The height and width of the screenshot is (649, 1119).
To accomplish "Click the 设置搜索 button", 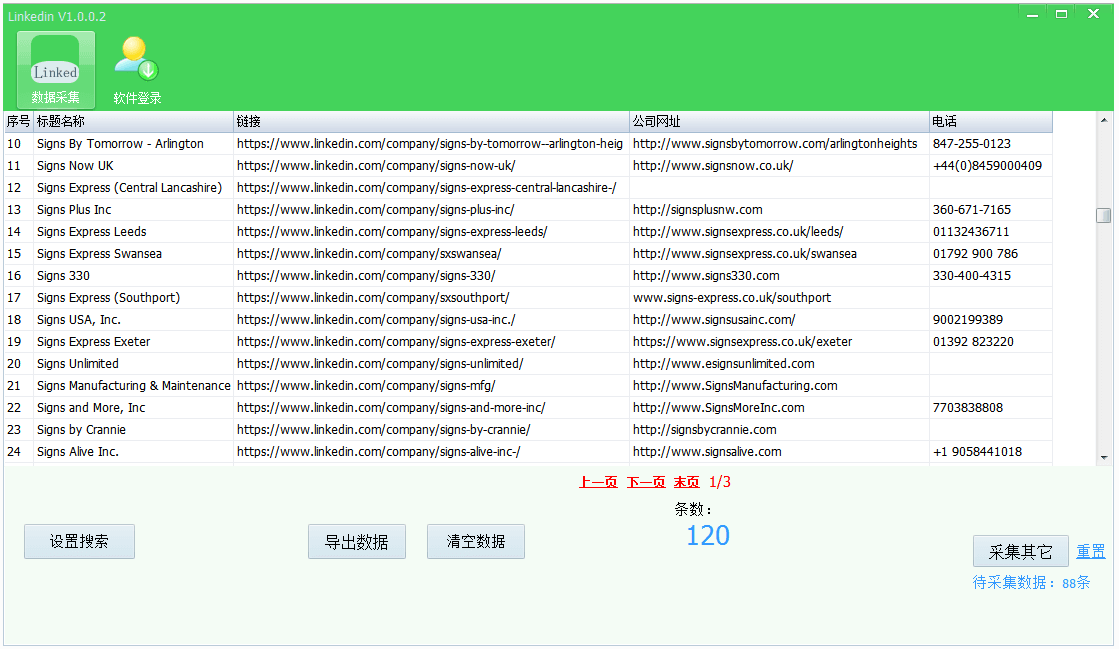I will (79, 541).
